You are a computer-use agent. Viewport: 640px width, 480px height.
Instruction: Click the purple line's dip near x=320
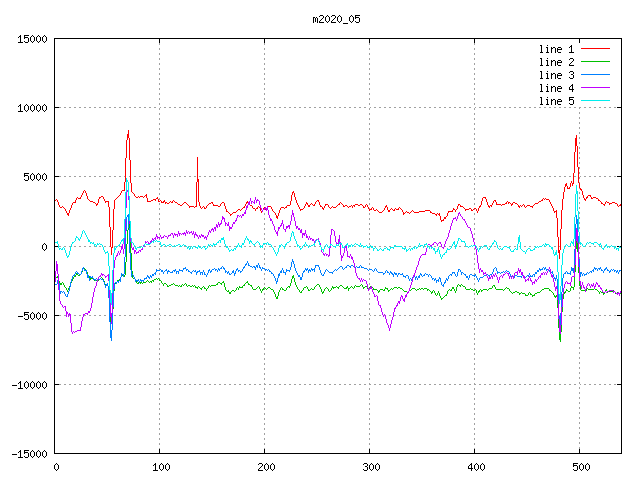[389, 327]
